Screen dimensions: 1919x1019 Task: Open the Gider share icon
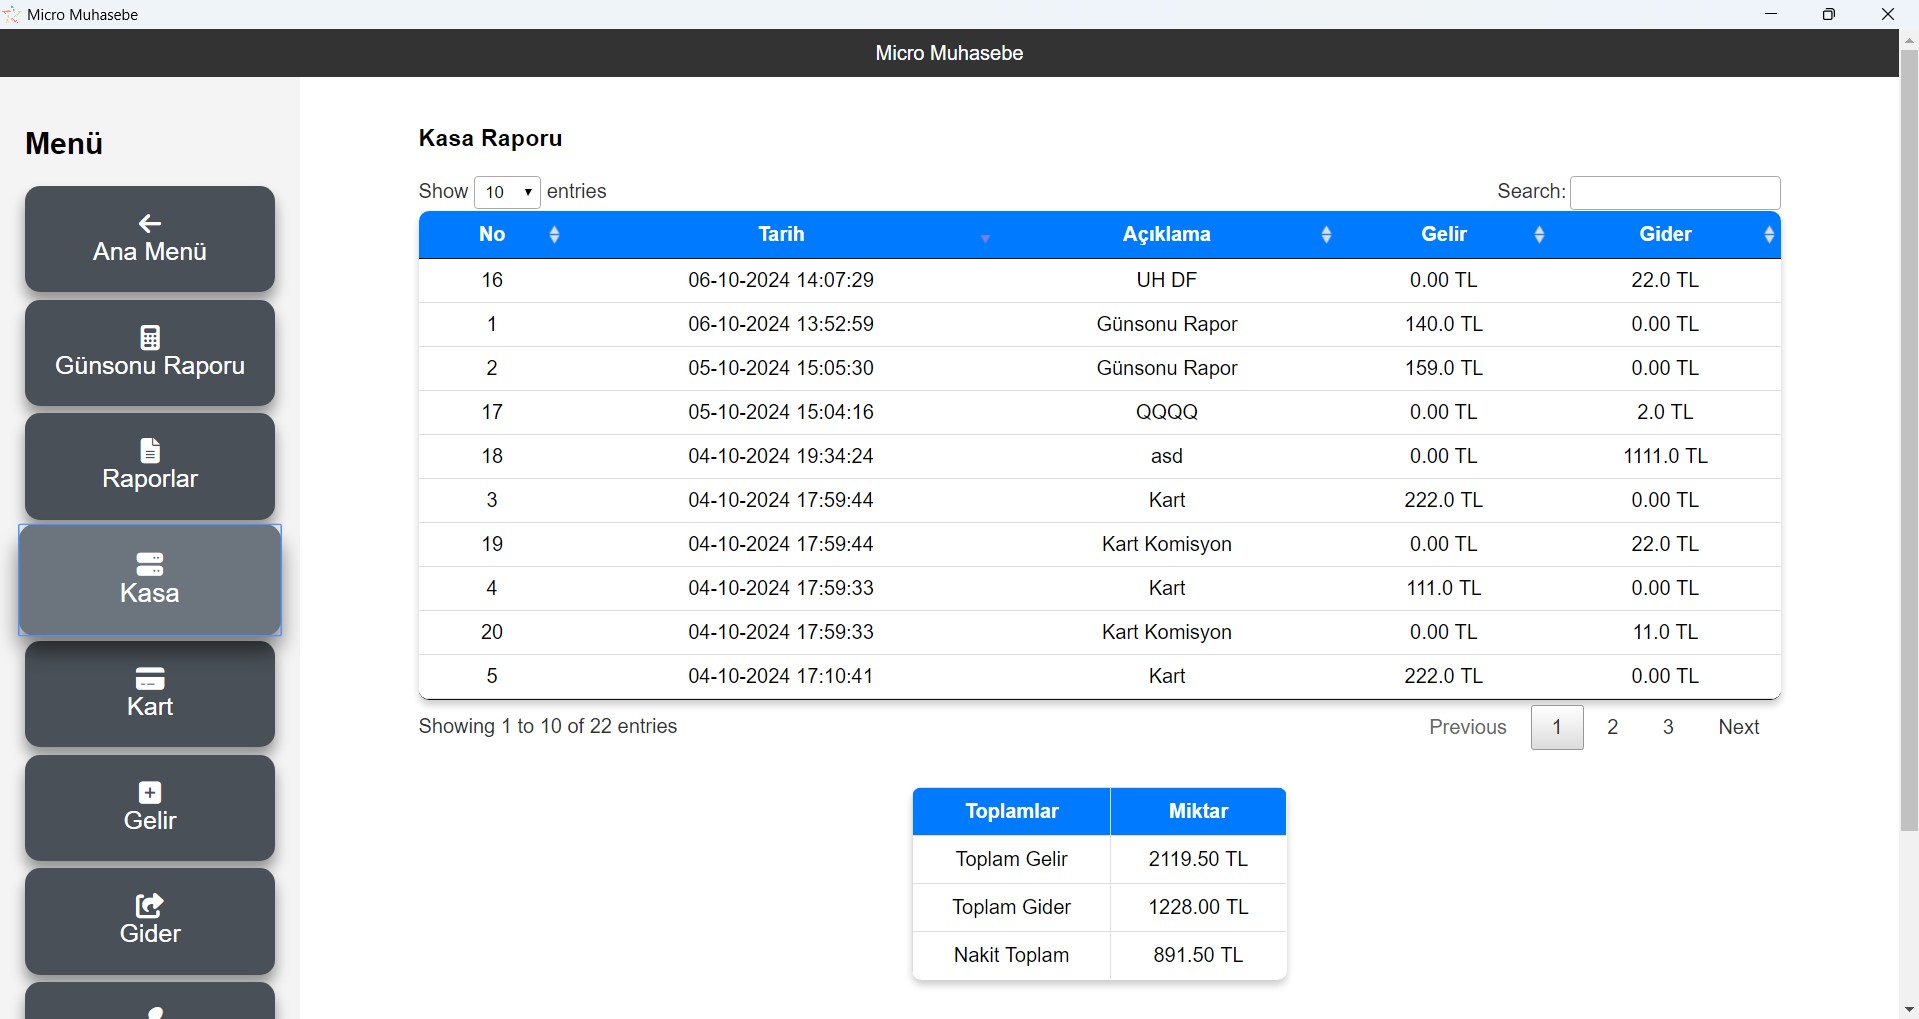[150, 905]
